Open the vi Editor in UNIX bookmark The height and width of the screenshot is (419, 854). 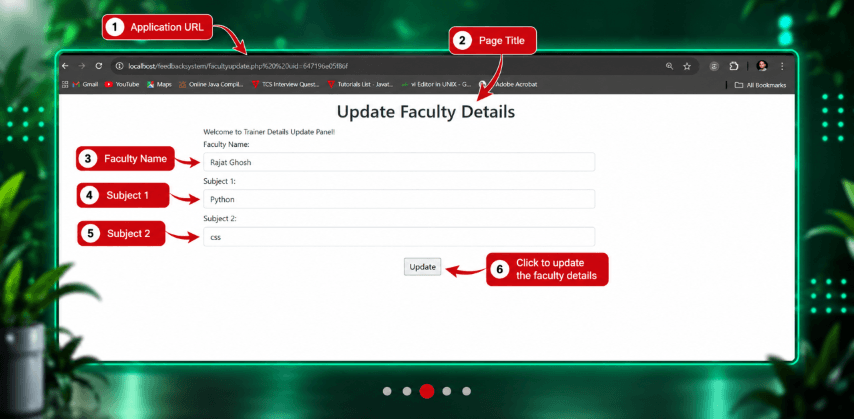(x=436, y=84)
